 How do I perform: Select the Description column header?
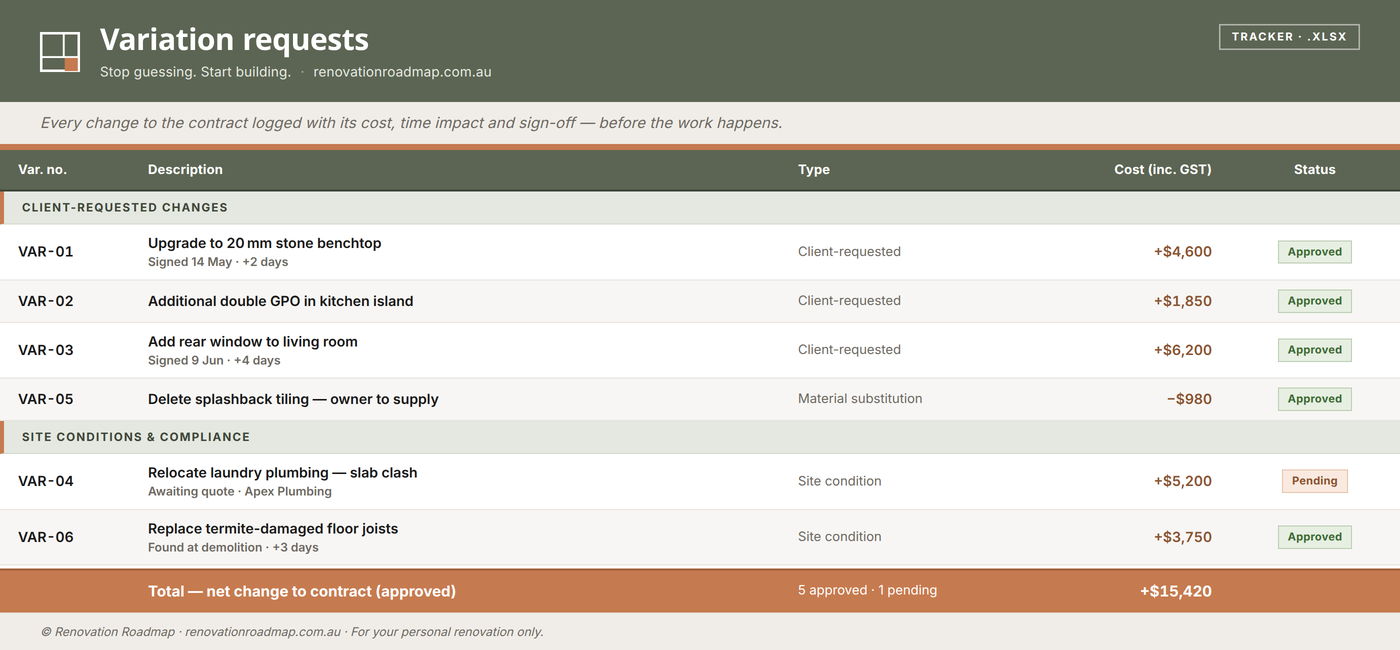click(x=185, y=170)
